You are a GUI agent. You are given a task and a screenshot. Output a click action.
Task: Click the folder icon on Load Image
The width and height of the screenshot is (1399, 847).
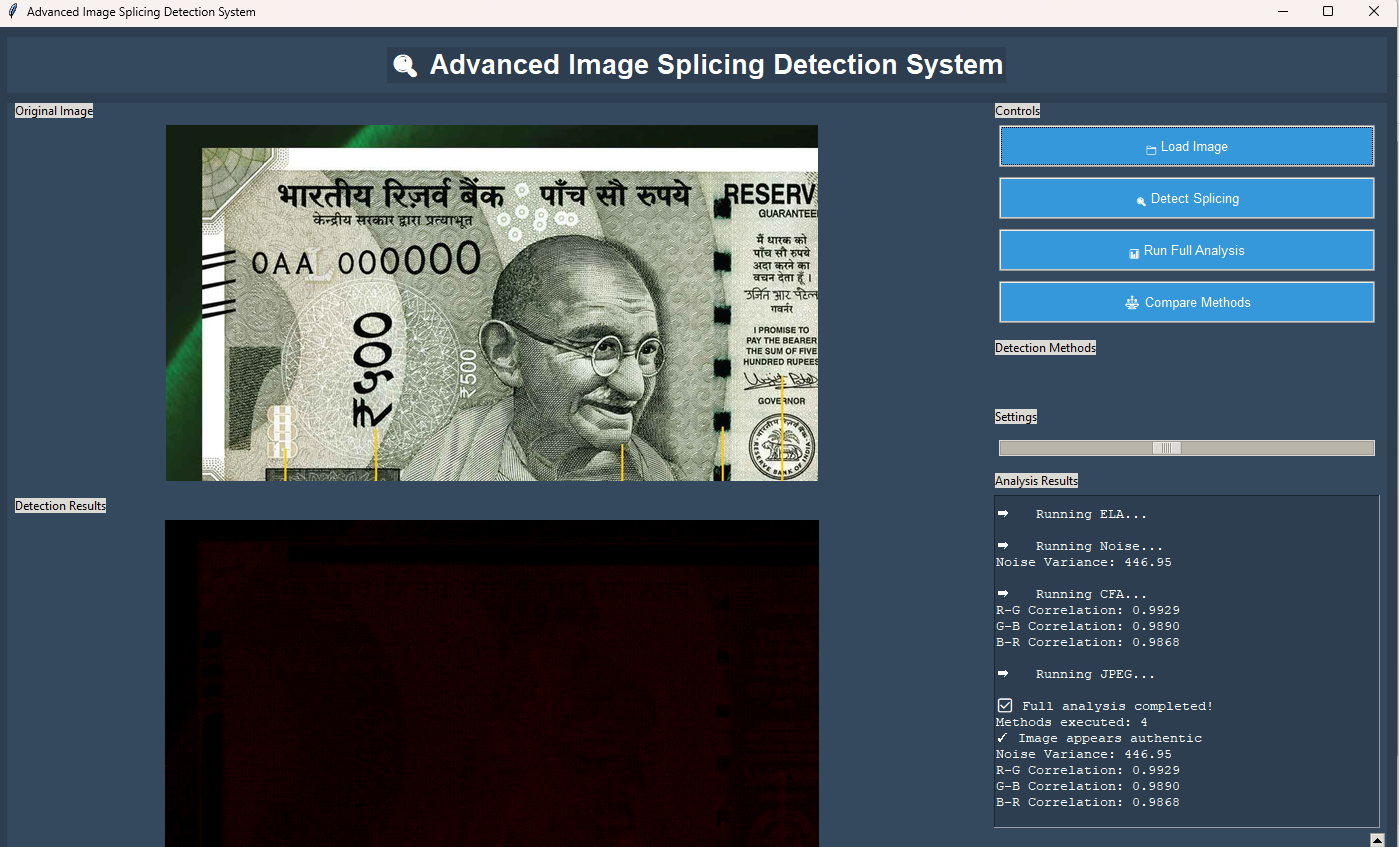(x=1151, y=148)
